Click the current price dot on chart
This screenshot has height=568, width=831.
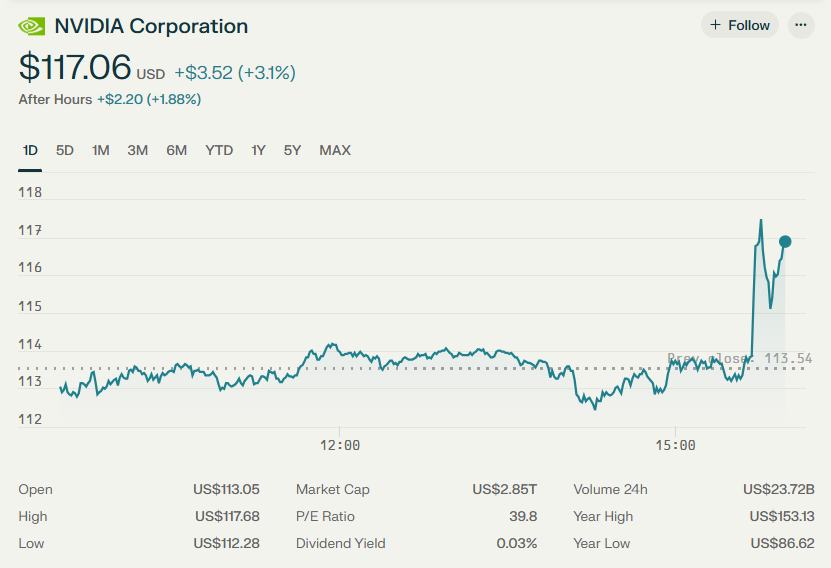pyautogui.click(x=785, y=242)
